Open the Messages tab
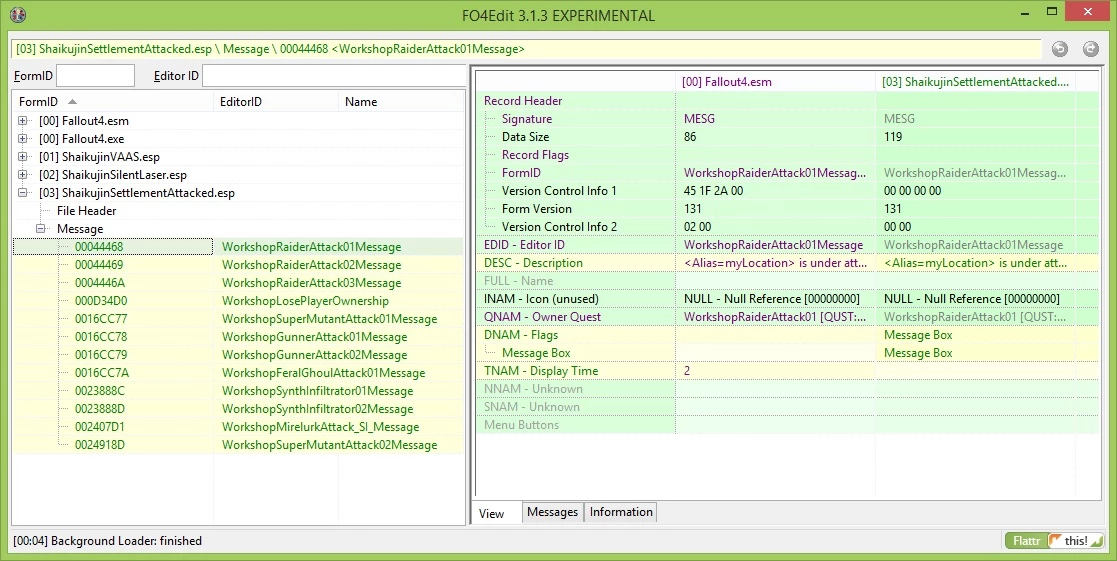The image size is (1117, 561). [552, 512]
